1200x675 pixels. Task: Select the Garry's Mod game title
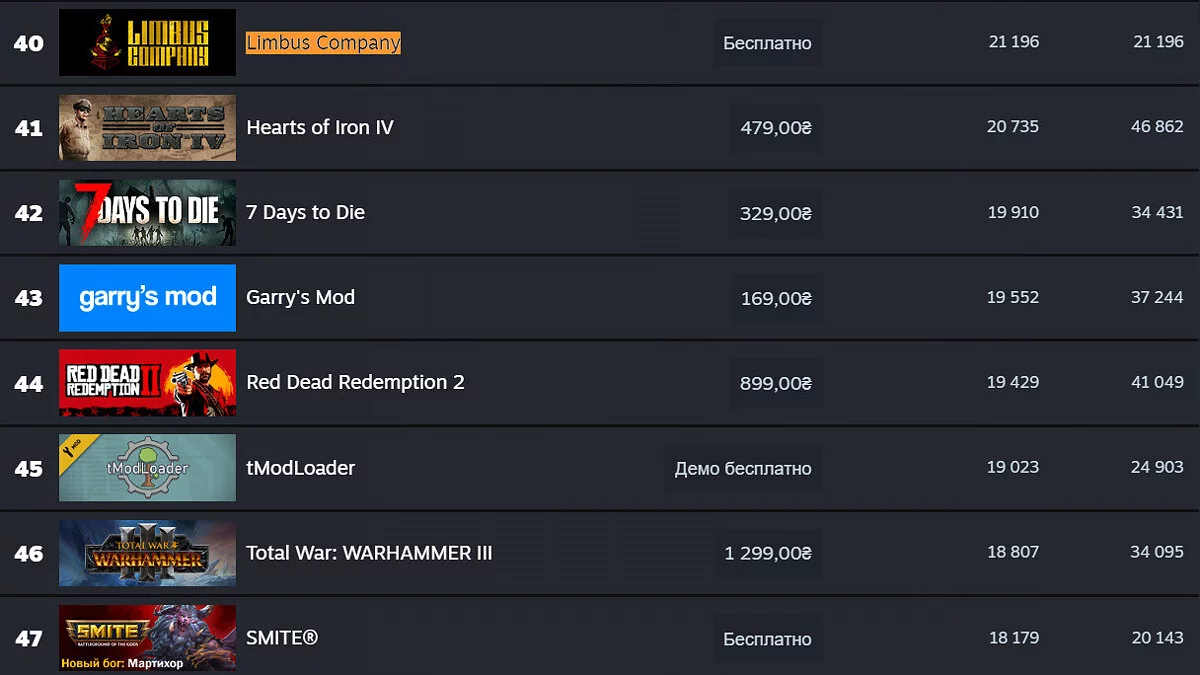[x=300, y=297]
